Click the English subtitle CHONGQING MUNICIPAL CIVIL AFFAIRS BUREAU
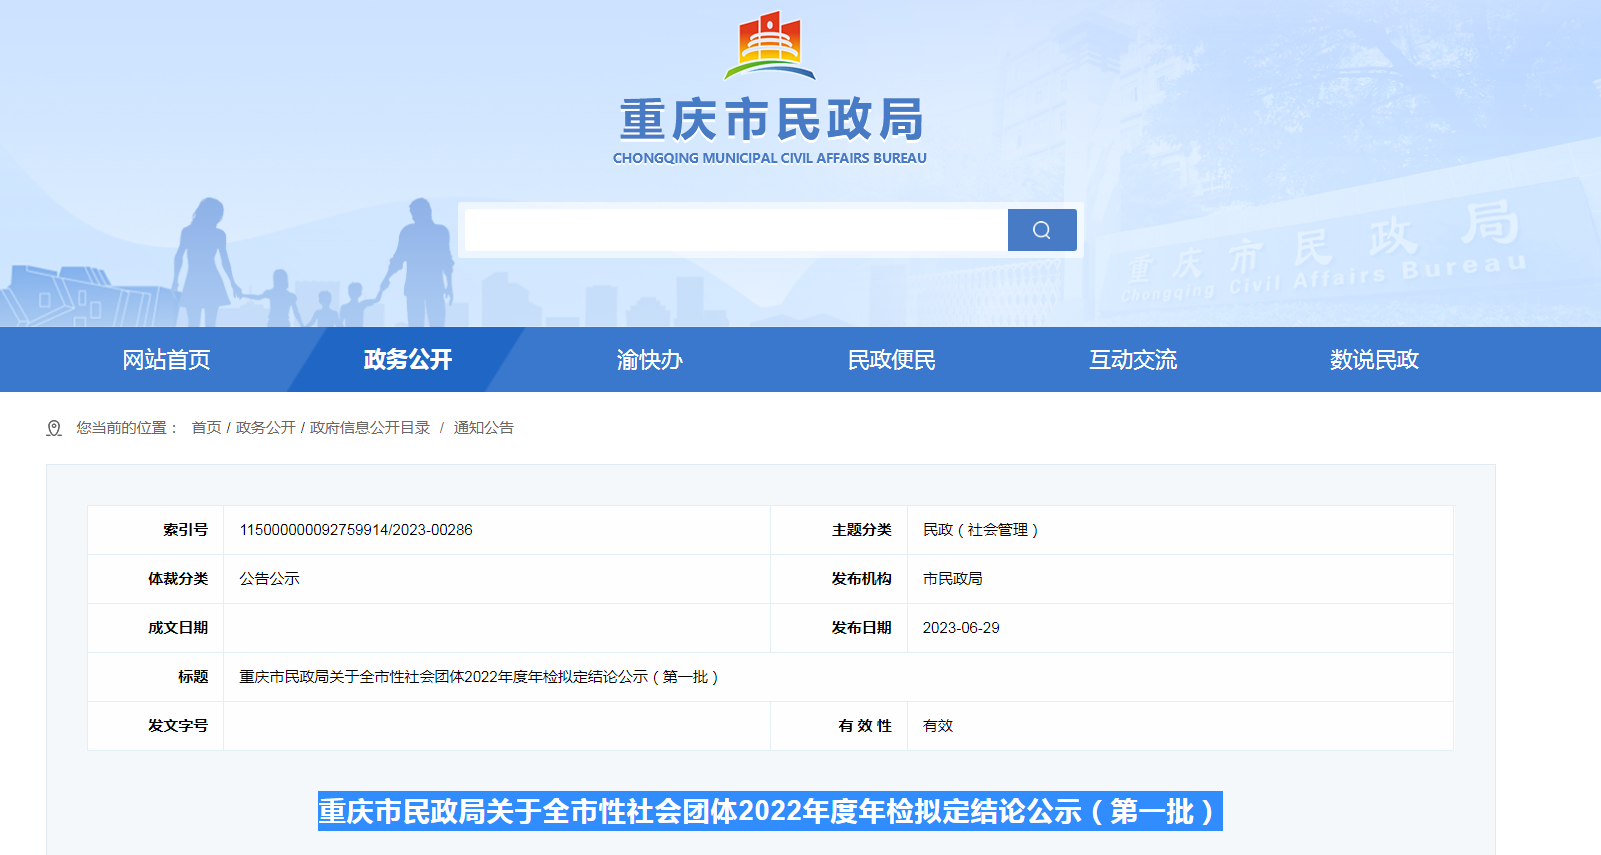Viewport: 1601px width, 855px height. tap(770, 158)
